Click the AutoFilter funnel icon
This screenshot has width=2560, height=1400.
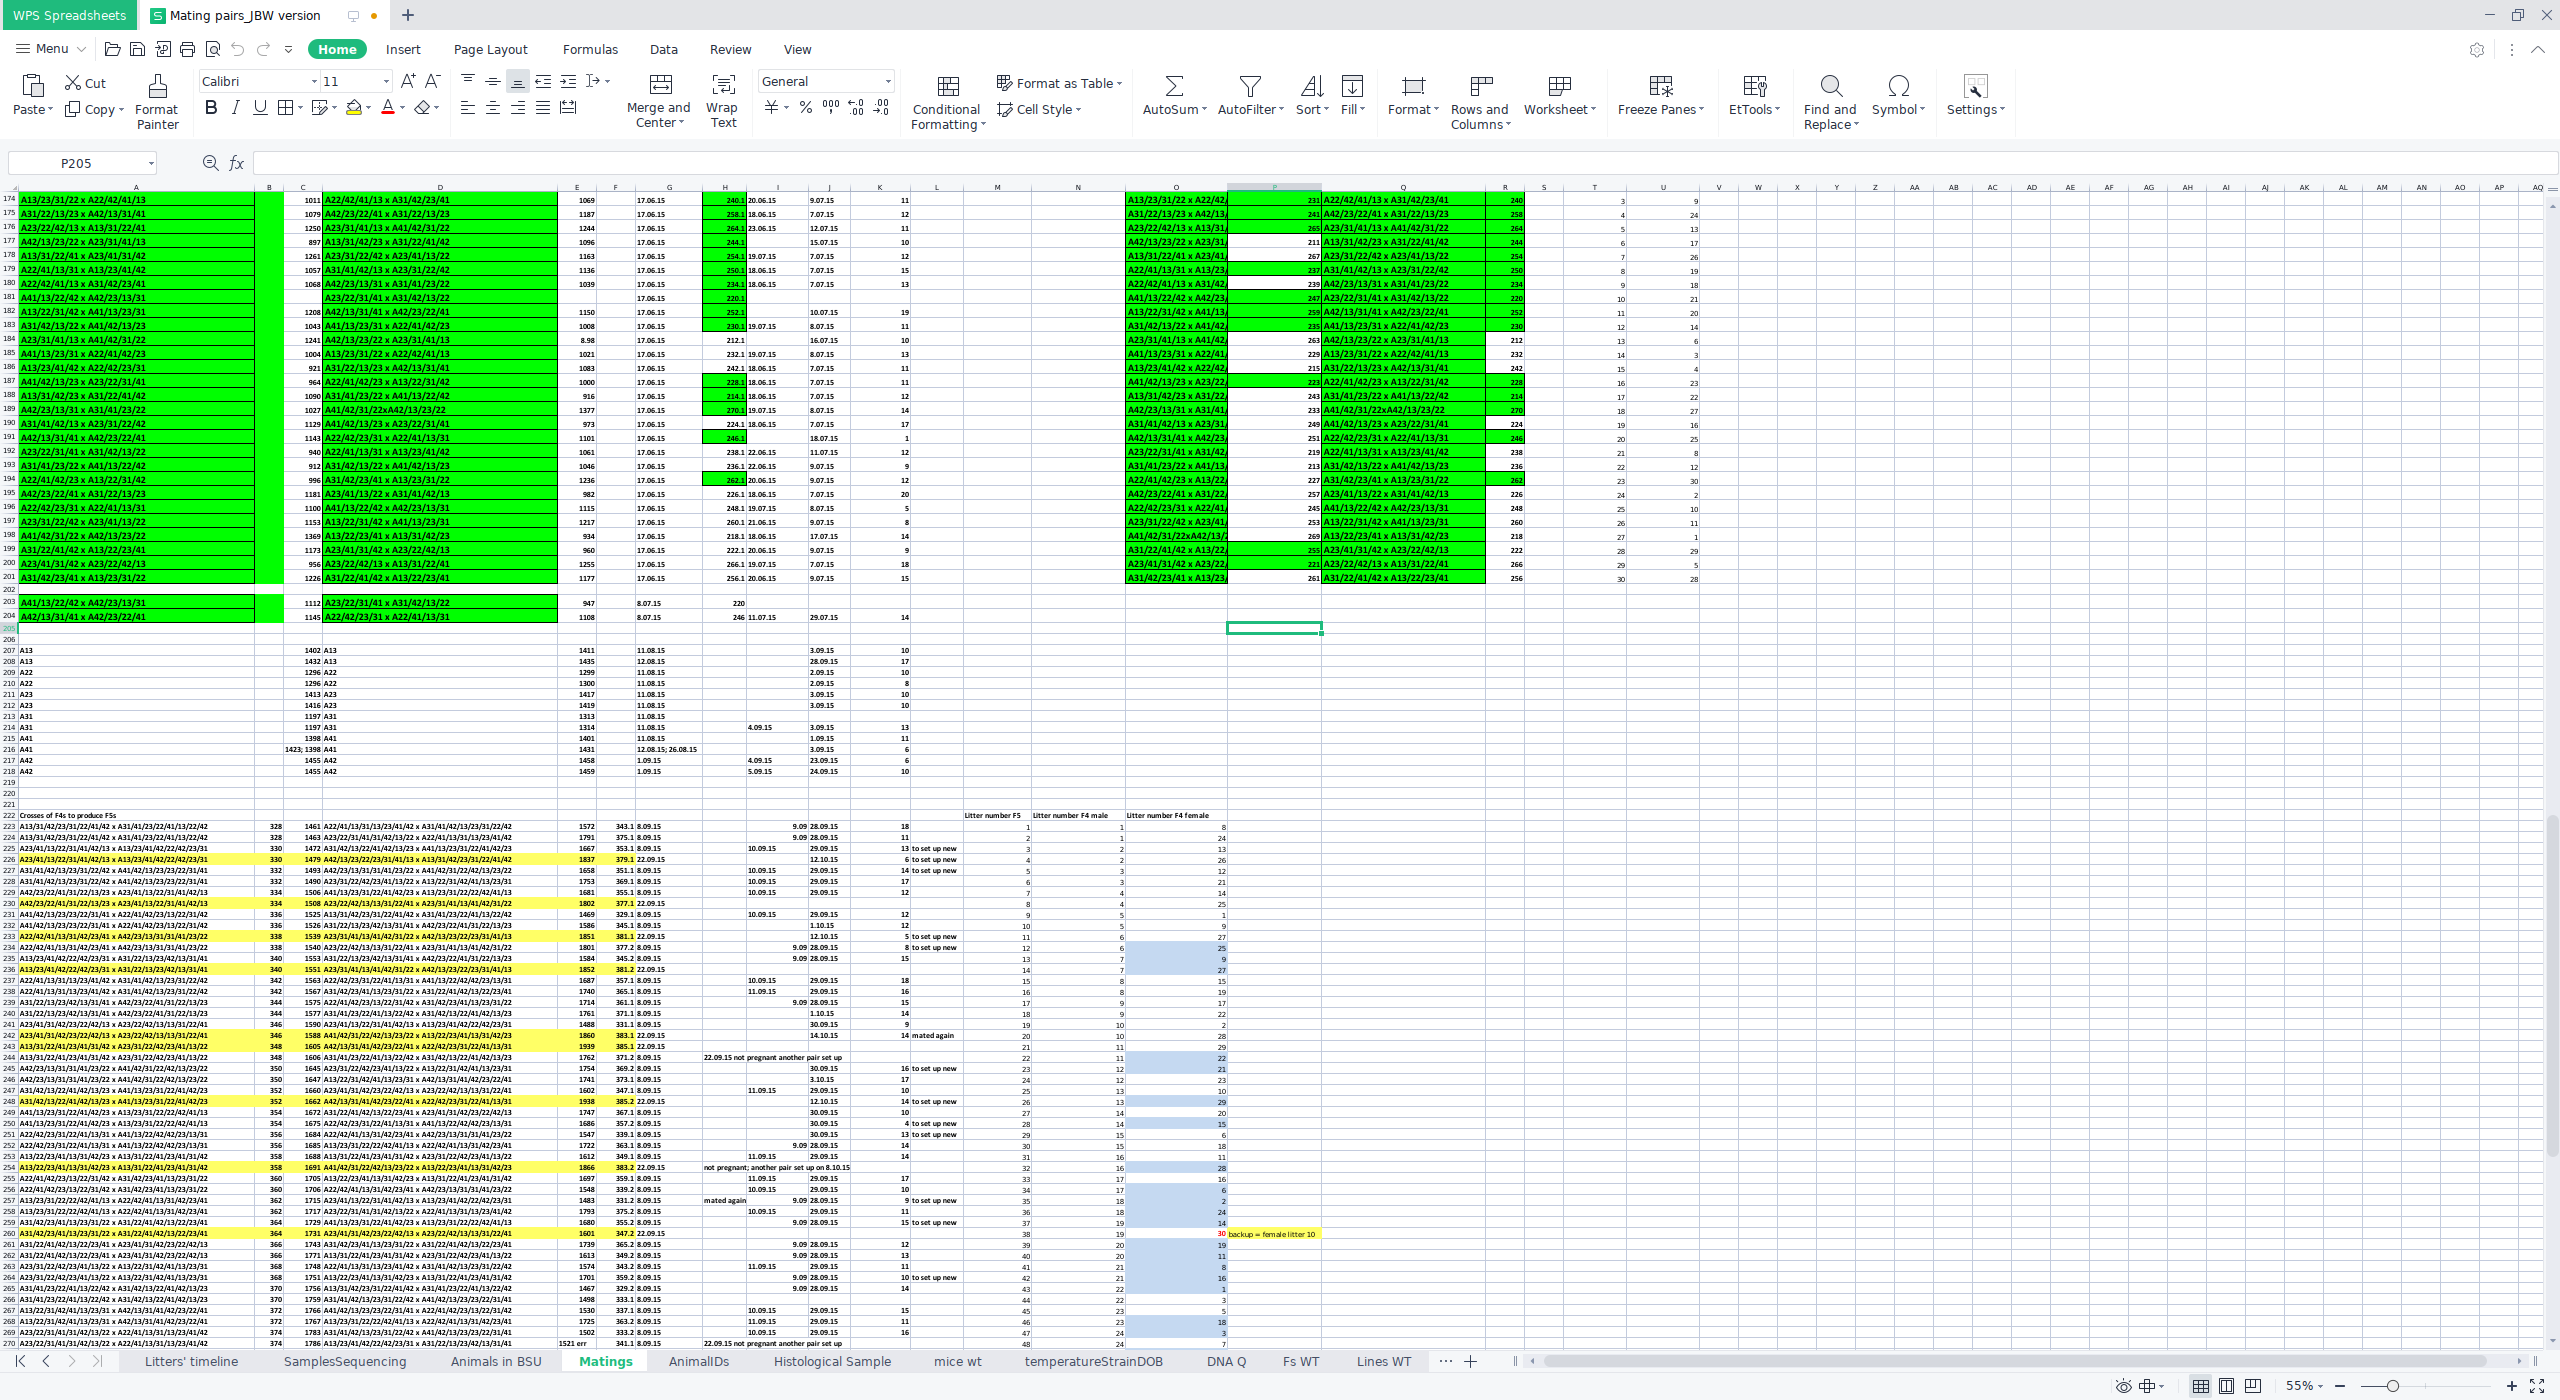(1250, 86)
